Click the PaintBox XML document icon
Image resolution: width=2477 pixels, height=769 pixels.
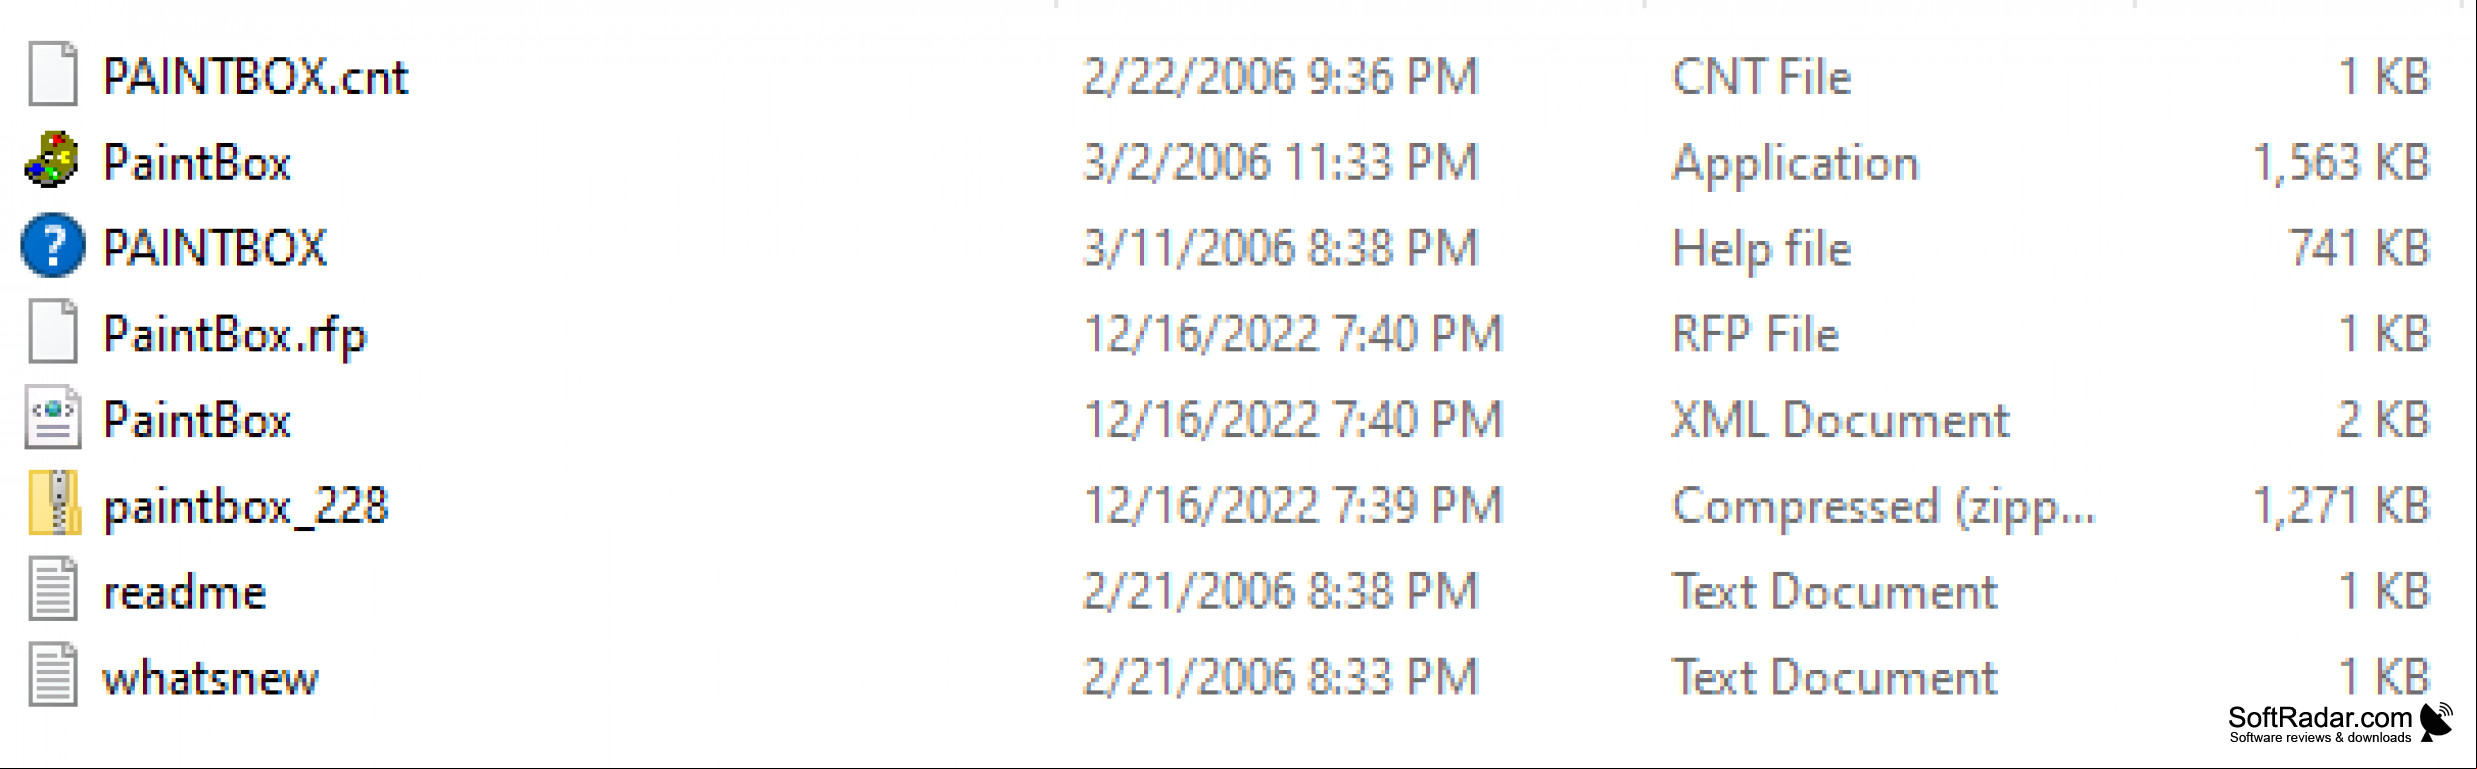(53, 417)
